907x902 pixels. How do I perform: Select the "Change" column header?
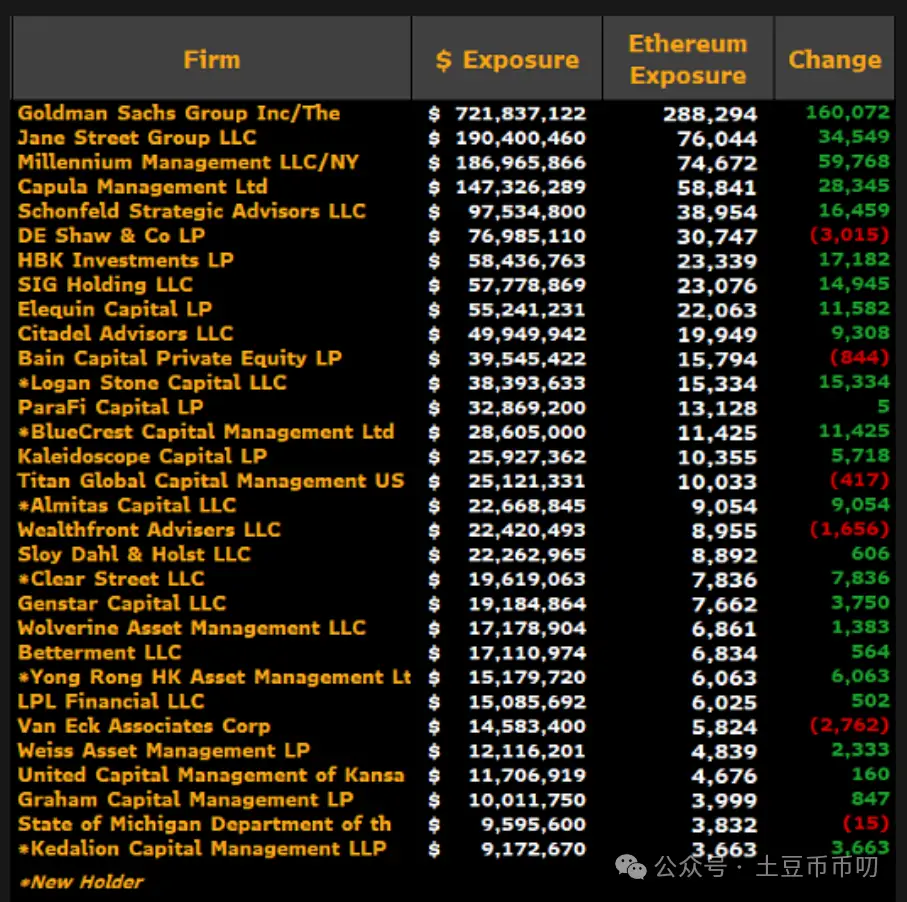click(835, 60)
